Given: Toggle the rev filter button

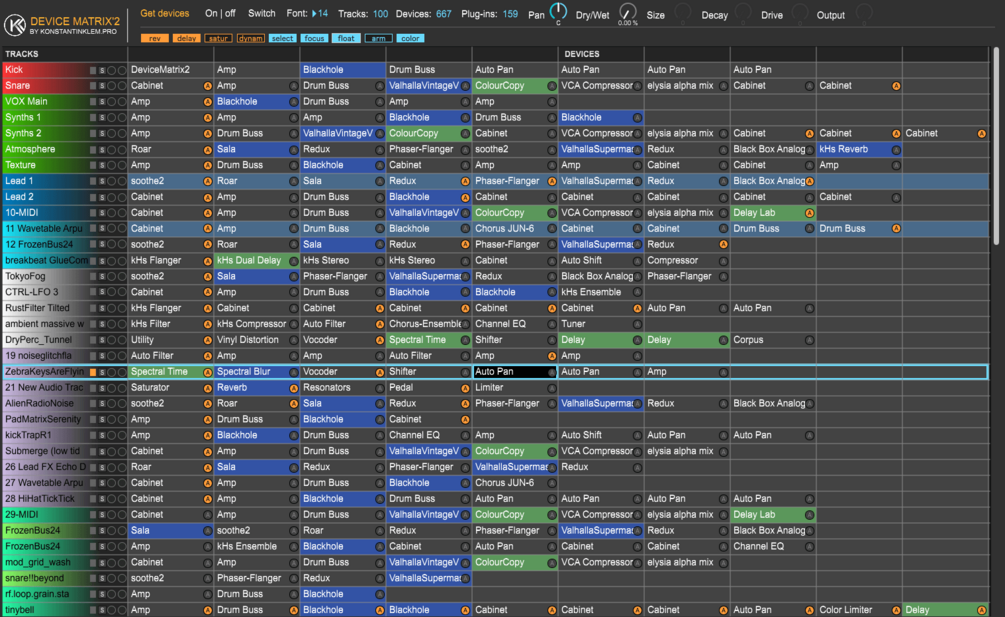Looking at the screenshot, I should (x=154, y=38).
